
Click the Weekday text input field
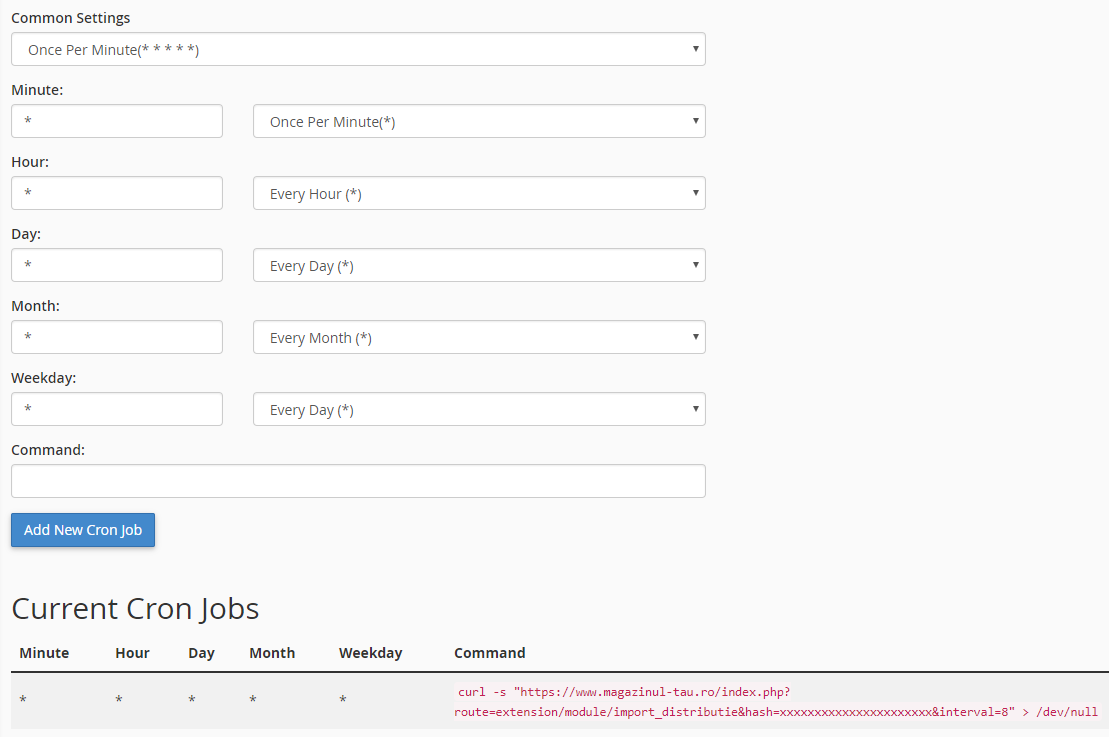(x=117, y=409)
